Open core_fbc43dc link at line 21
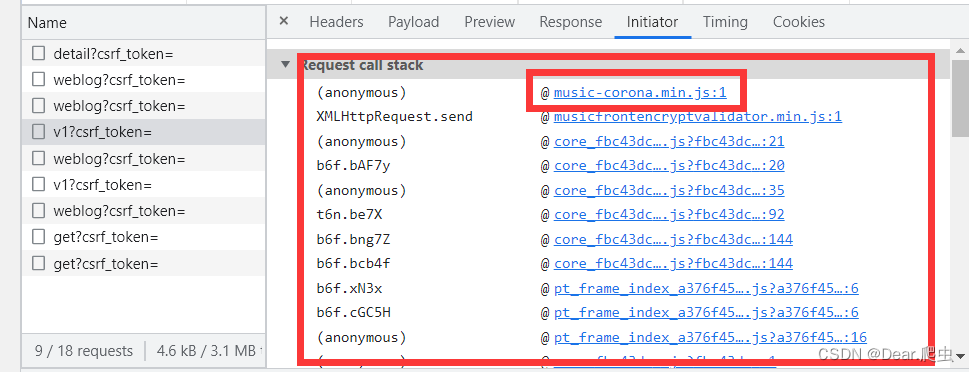Screen dimensions: 969x372 click(x=669, y=142)
